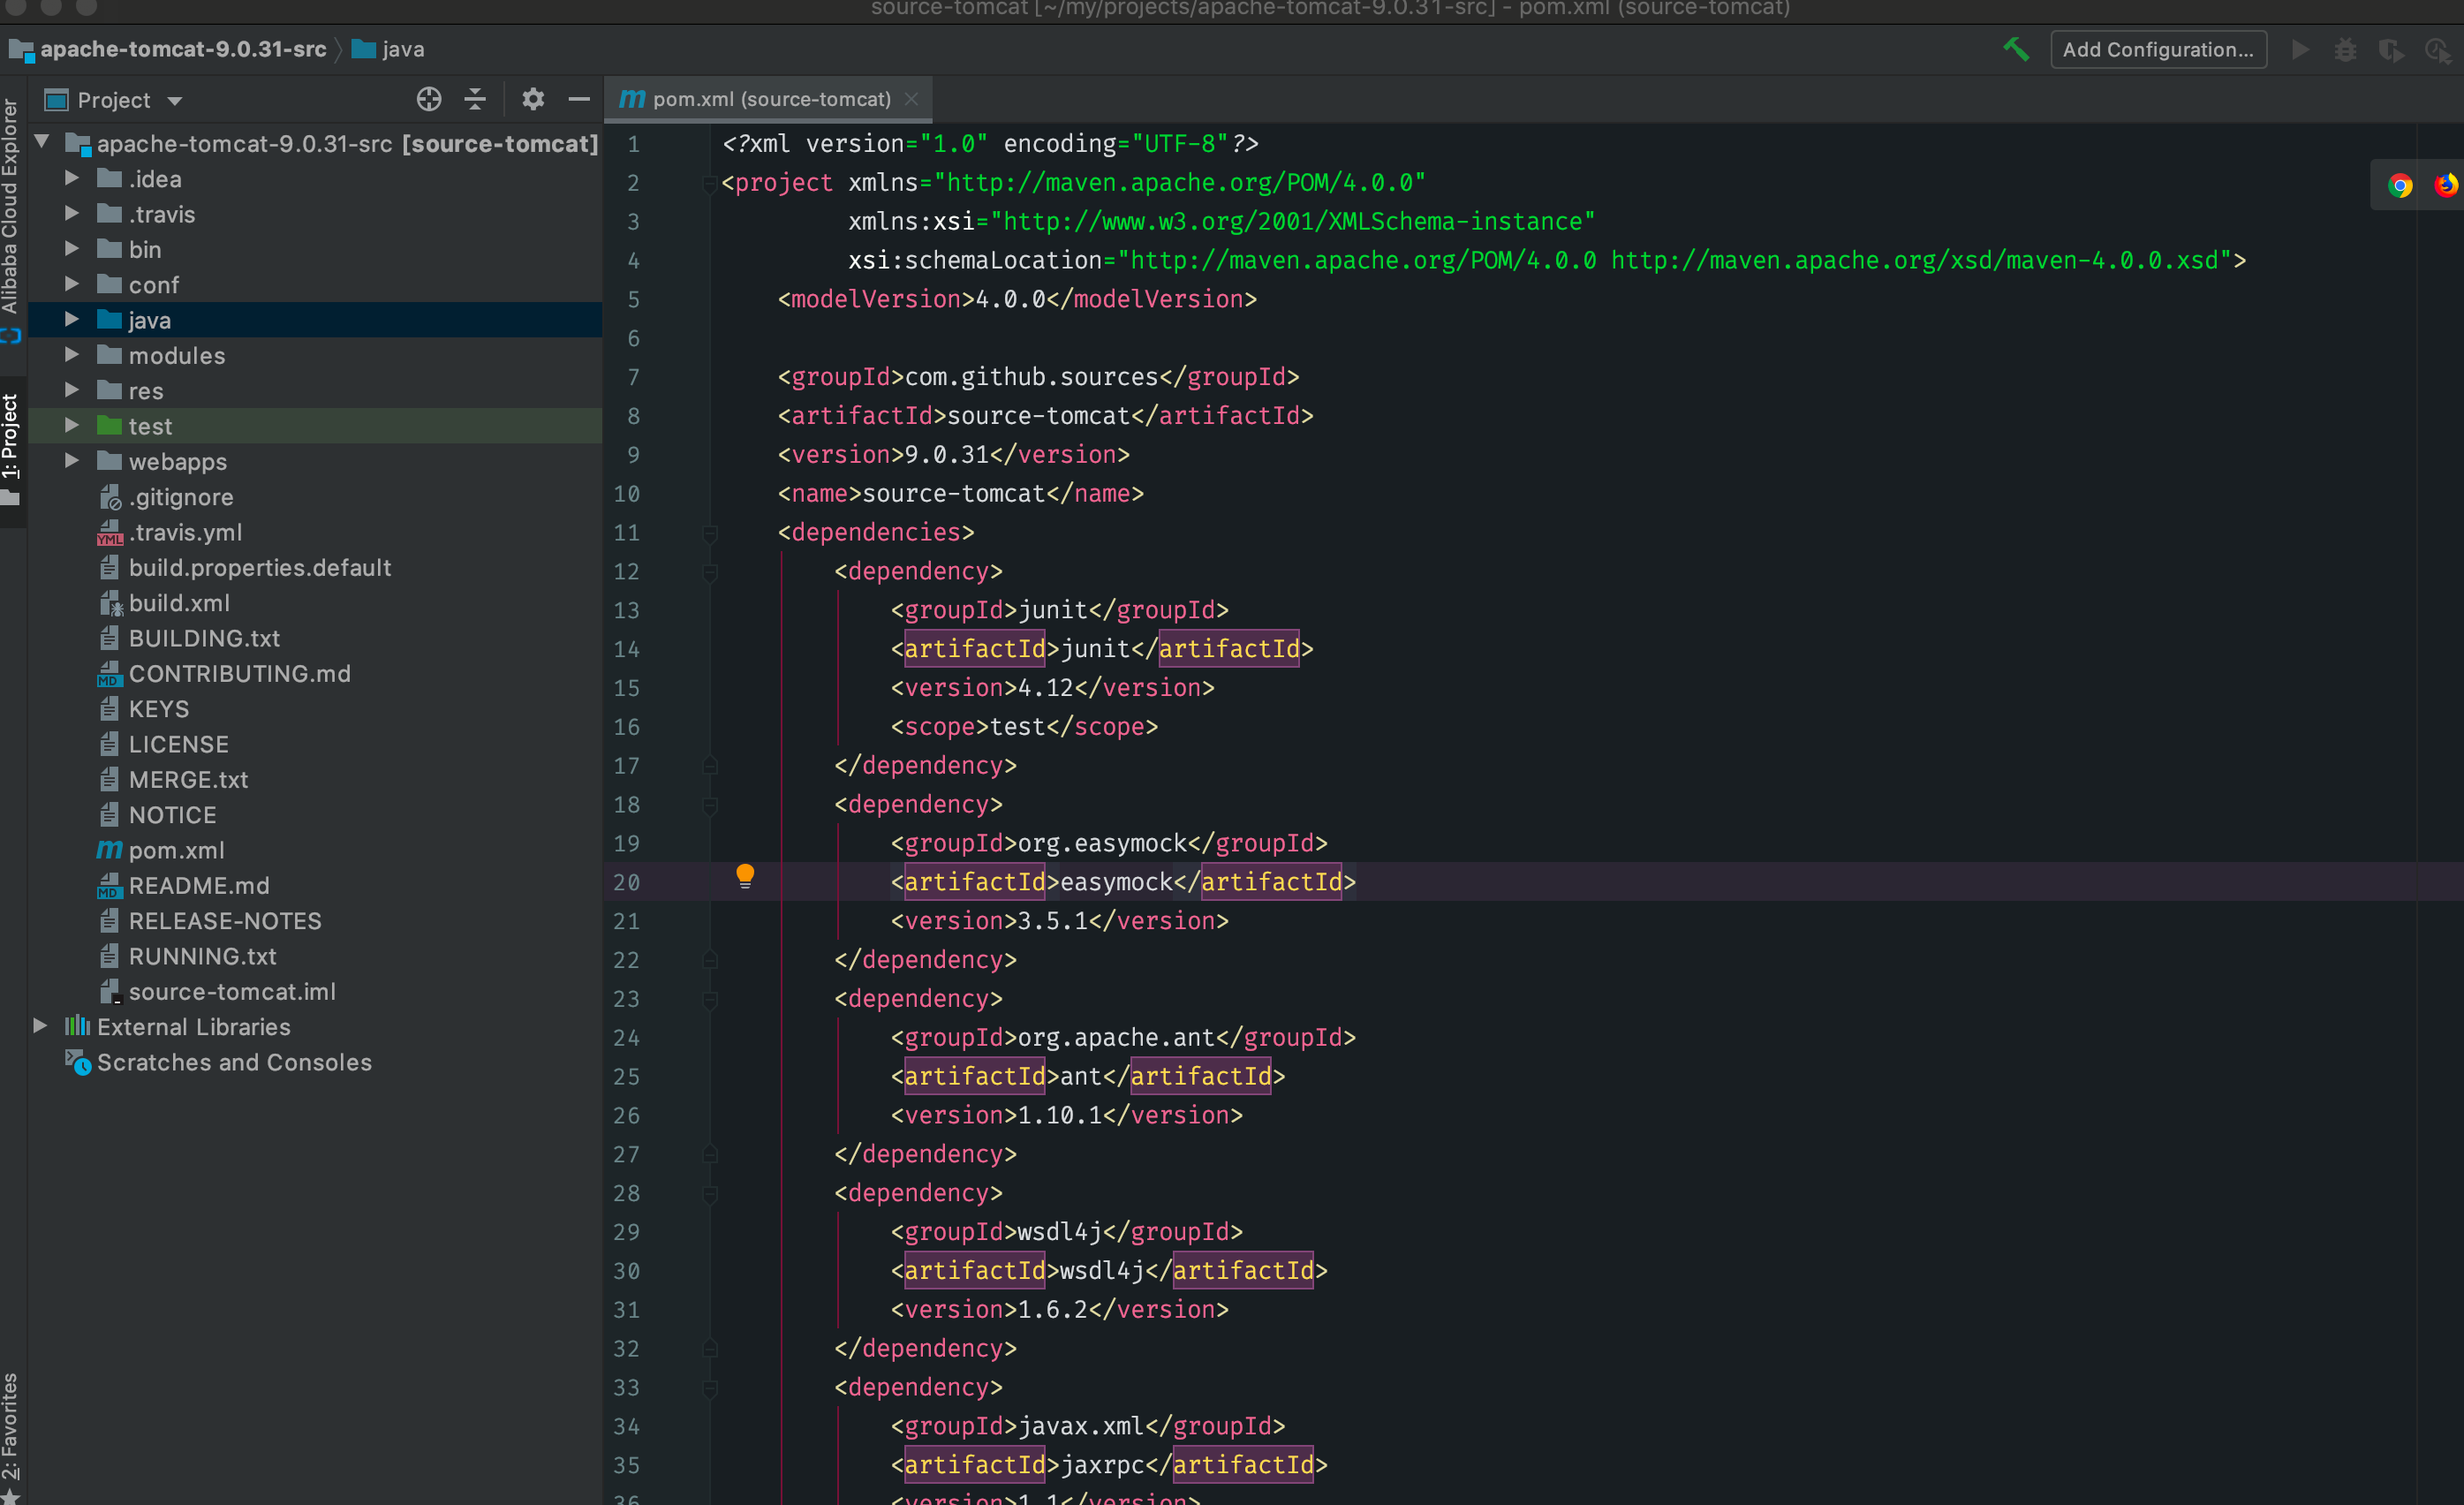Image resolution: width=2464 pixels, height=1505 pixels.
Task: Select the CONTRIBUTING.md file
Action: [240, 674]
